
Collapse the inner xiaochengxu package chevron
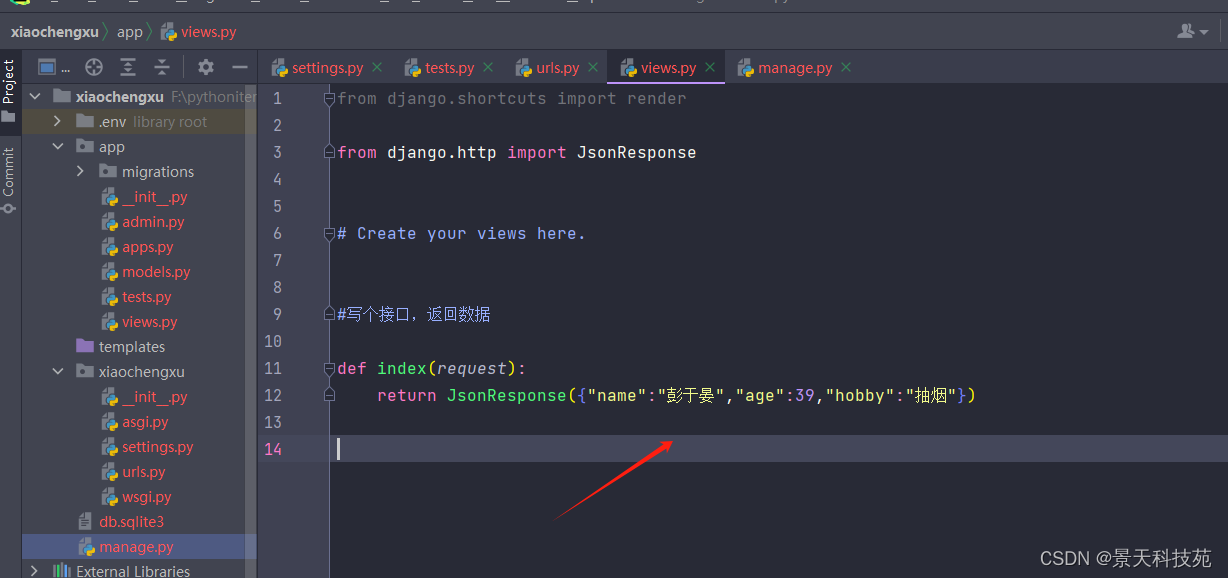(x=58, y=372)
